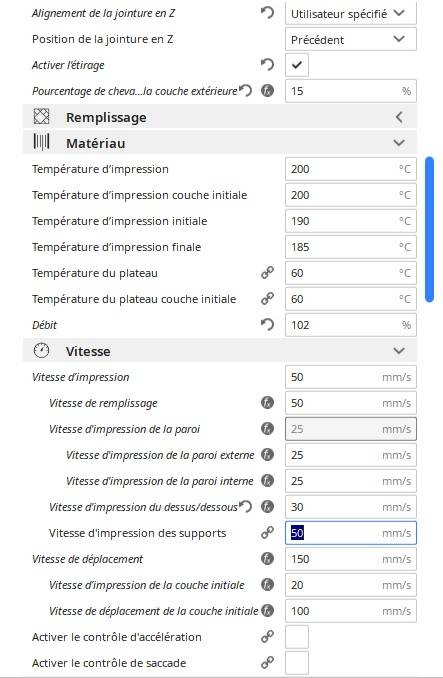The width and height of the screenshot is (443, 678).
Task: Enable Activer le contrôle de saccade checkbox
Action: point(297,663)
